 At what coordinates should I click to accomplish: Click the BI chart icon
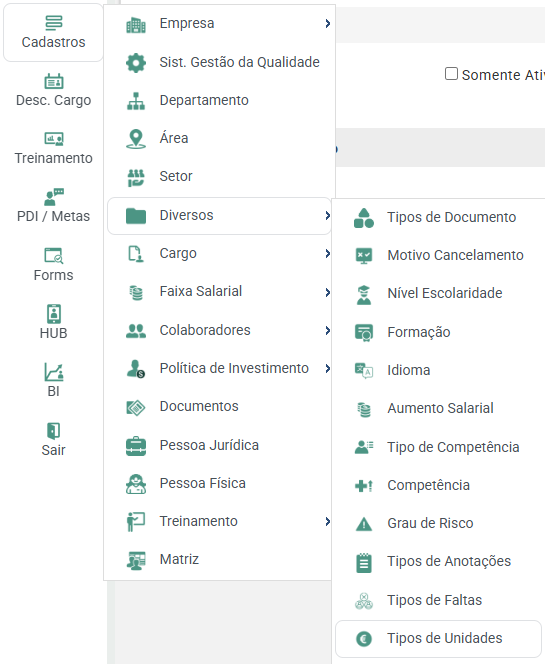54,372
